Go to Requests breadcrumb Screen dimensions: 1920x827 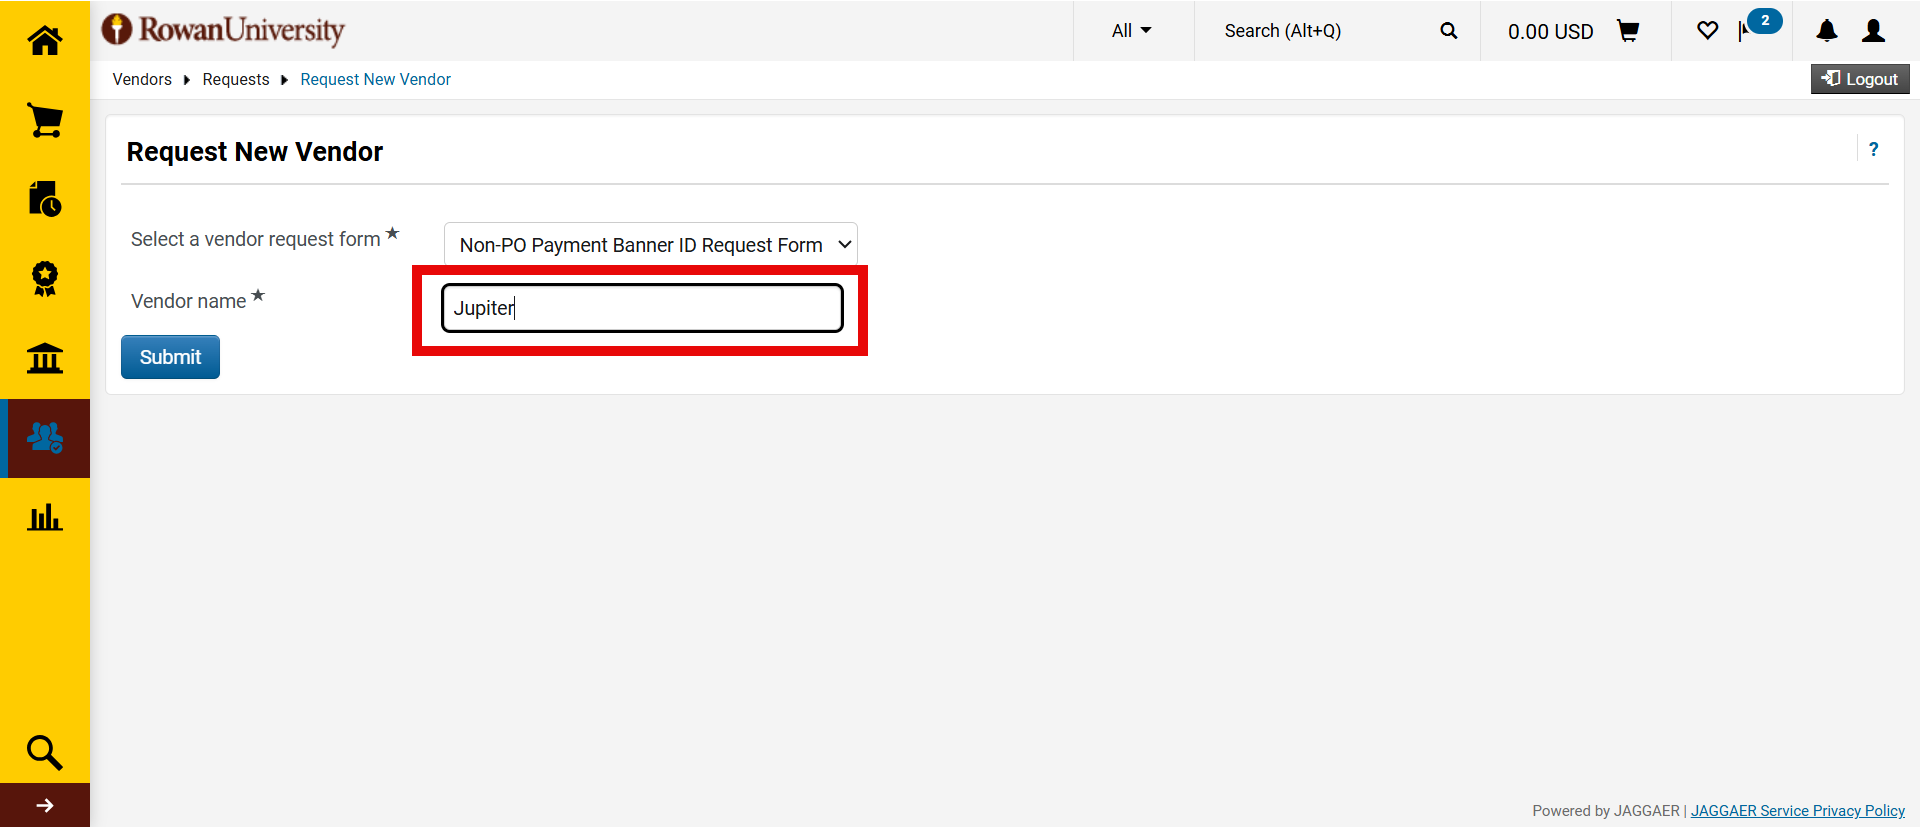(236, 79)
